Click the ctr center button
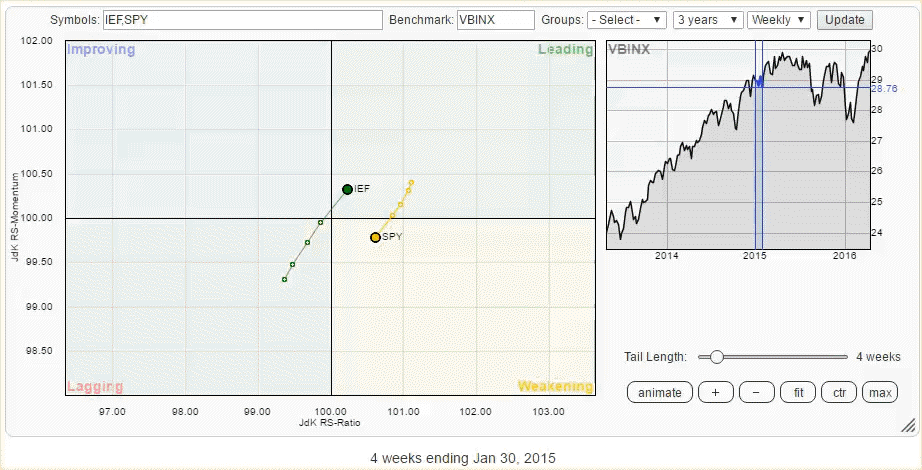Viewport: 922px width, 470px height. coord(839,392)
